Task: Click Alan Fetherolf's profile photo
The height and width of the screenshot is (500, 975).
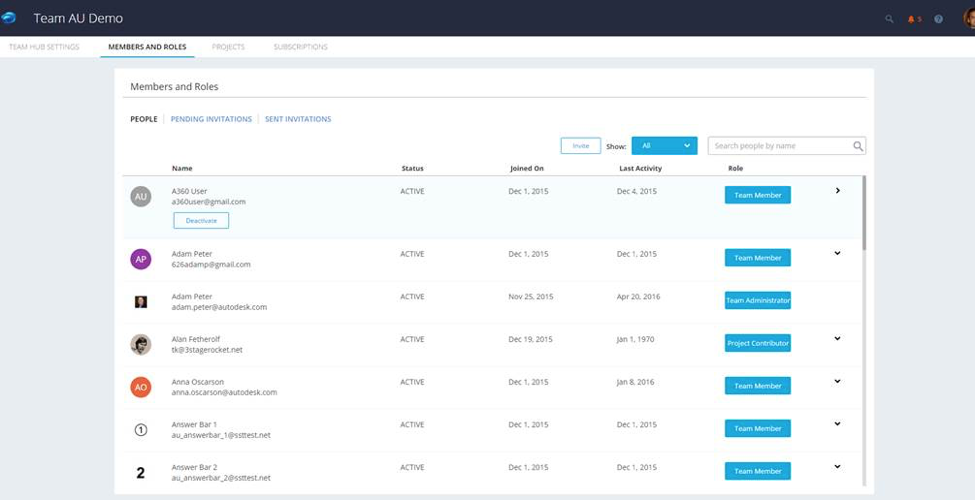Action: tap(141, 344)
